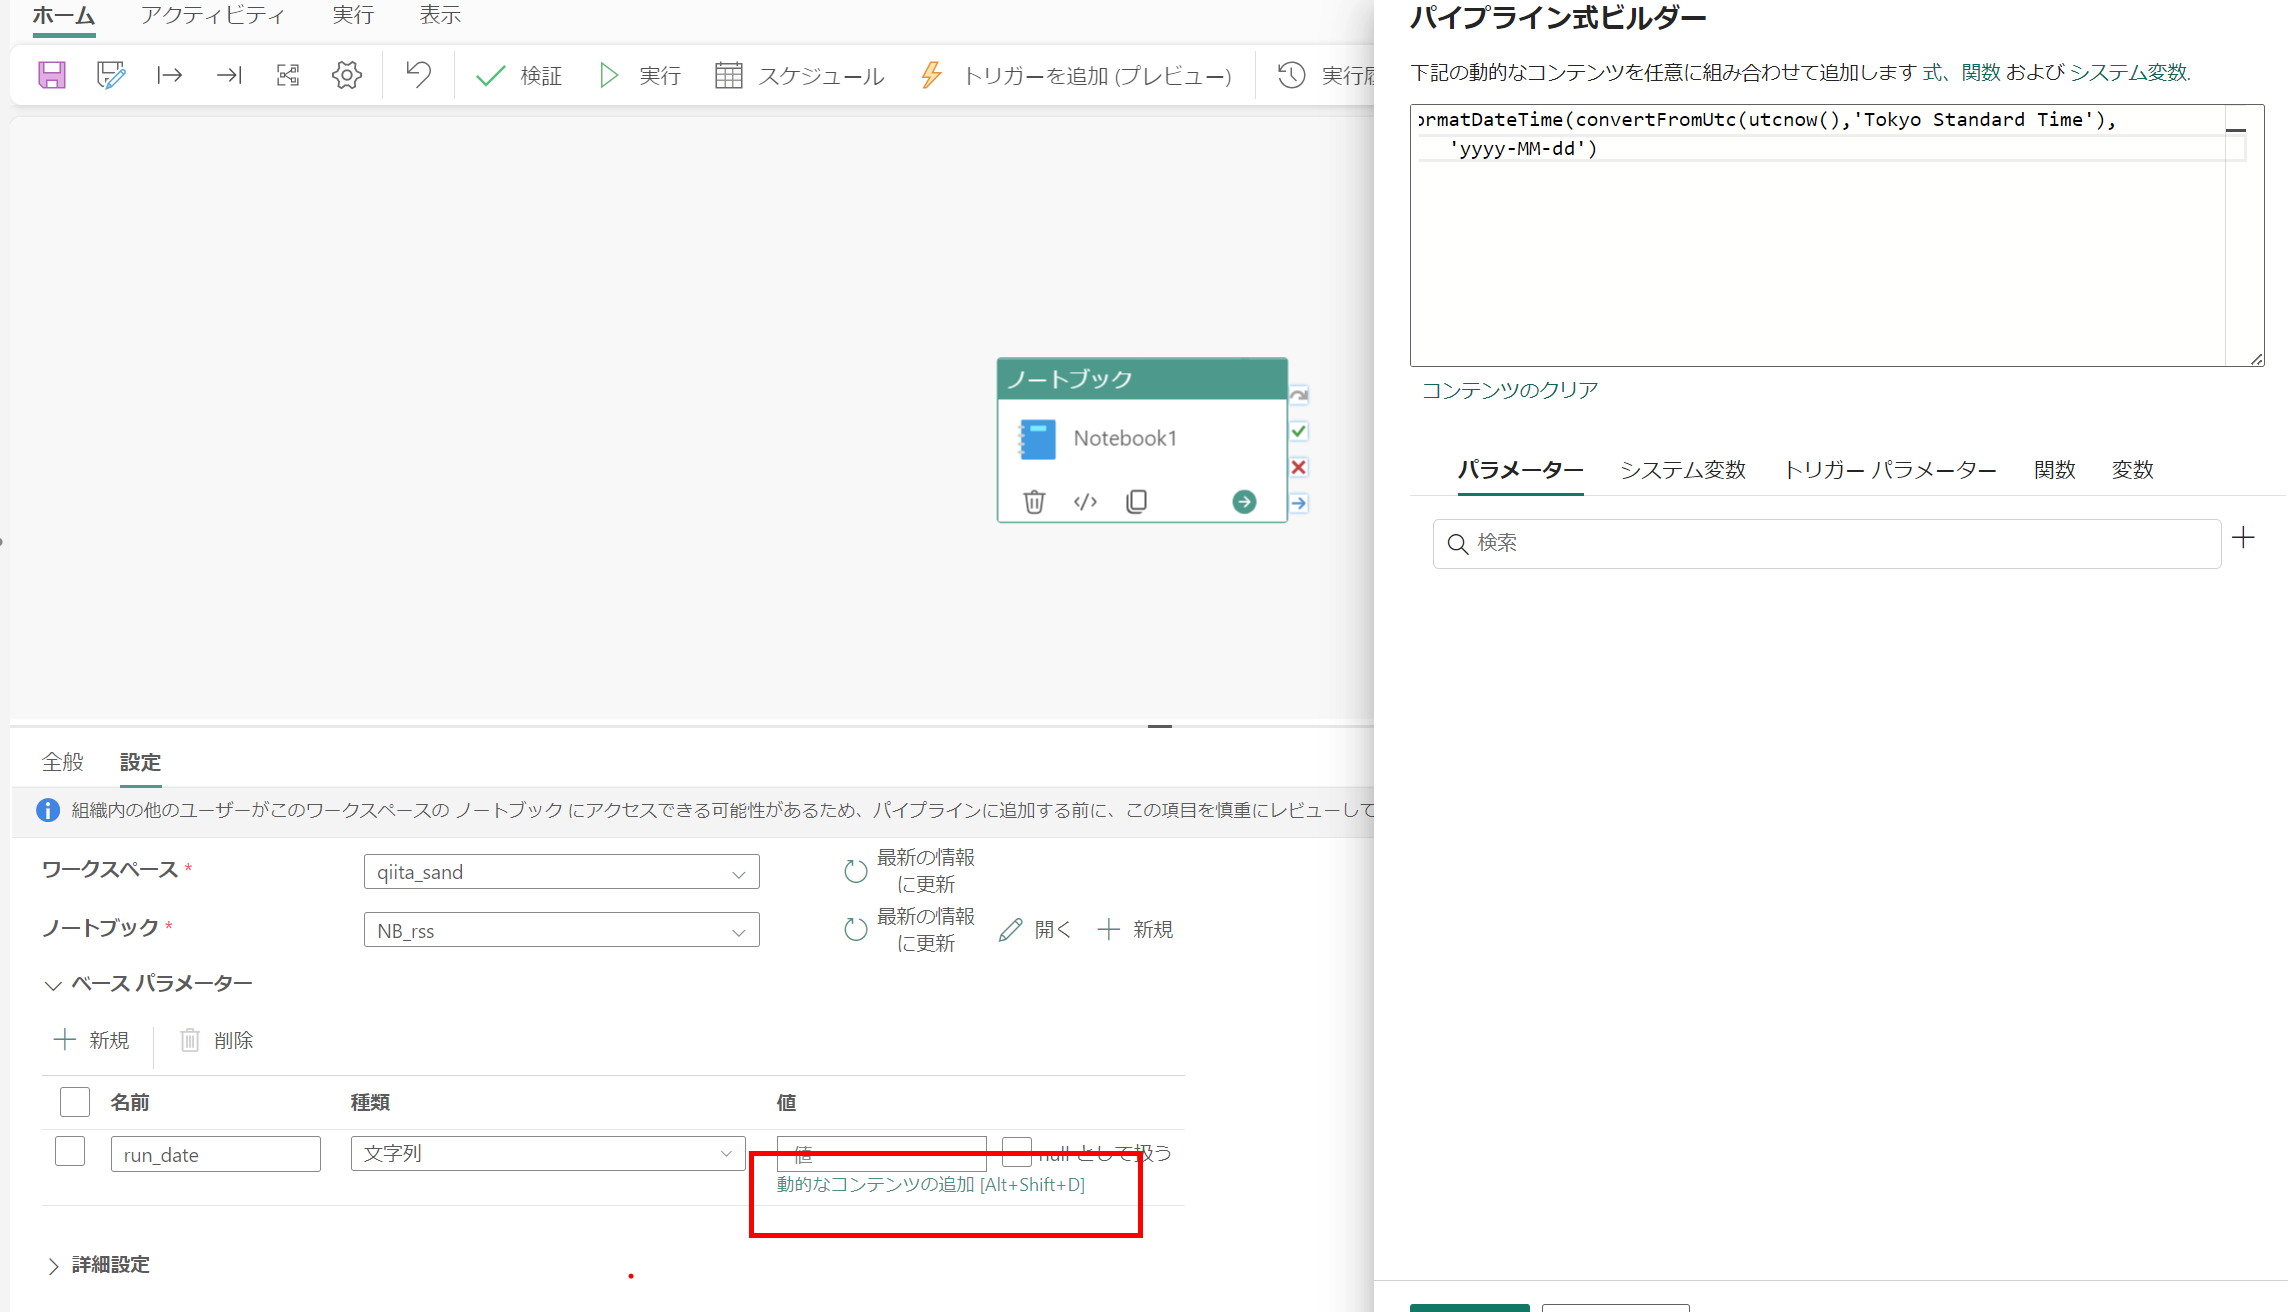Open the ワークスペース qiita_sand dropdown
The height and width of the screenshot is (1312, 2288).
pyautogui.click(x=561, y=872)
